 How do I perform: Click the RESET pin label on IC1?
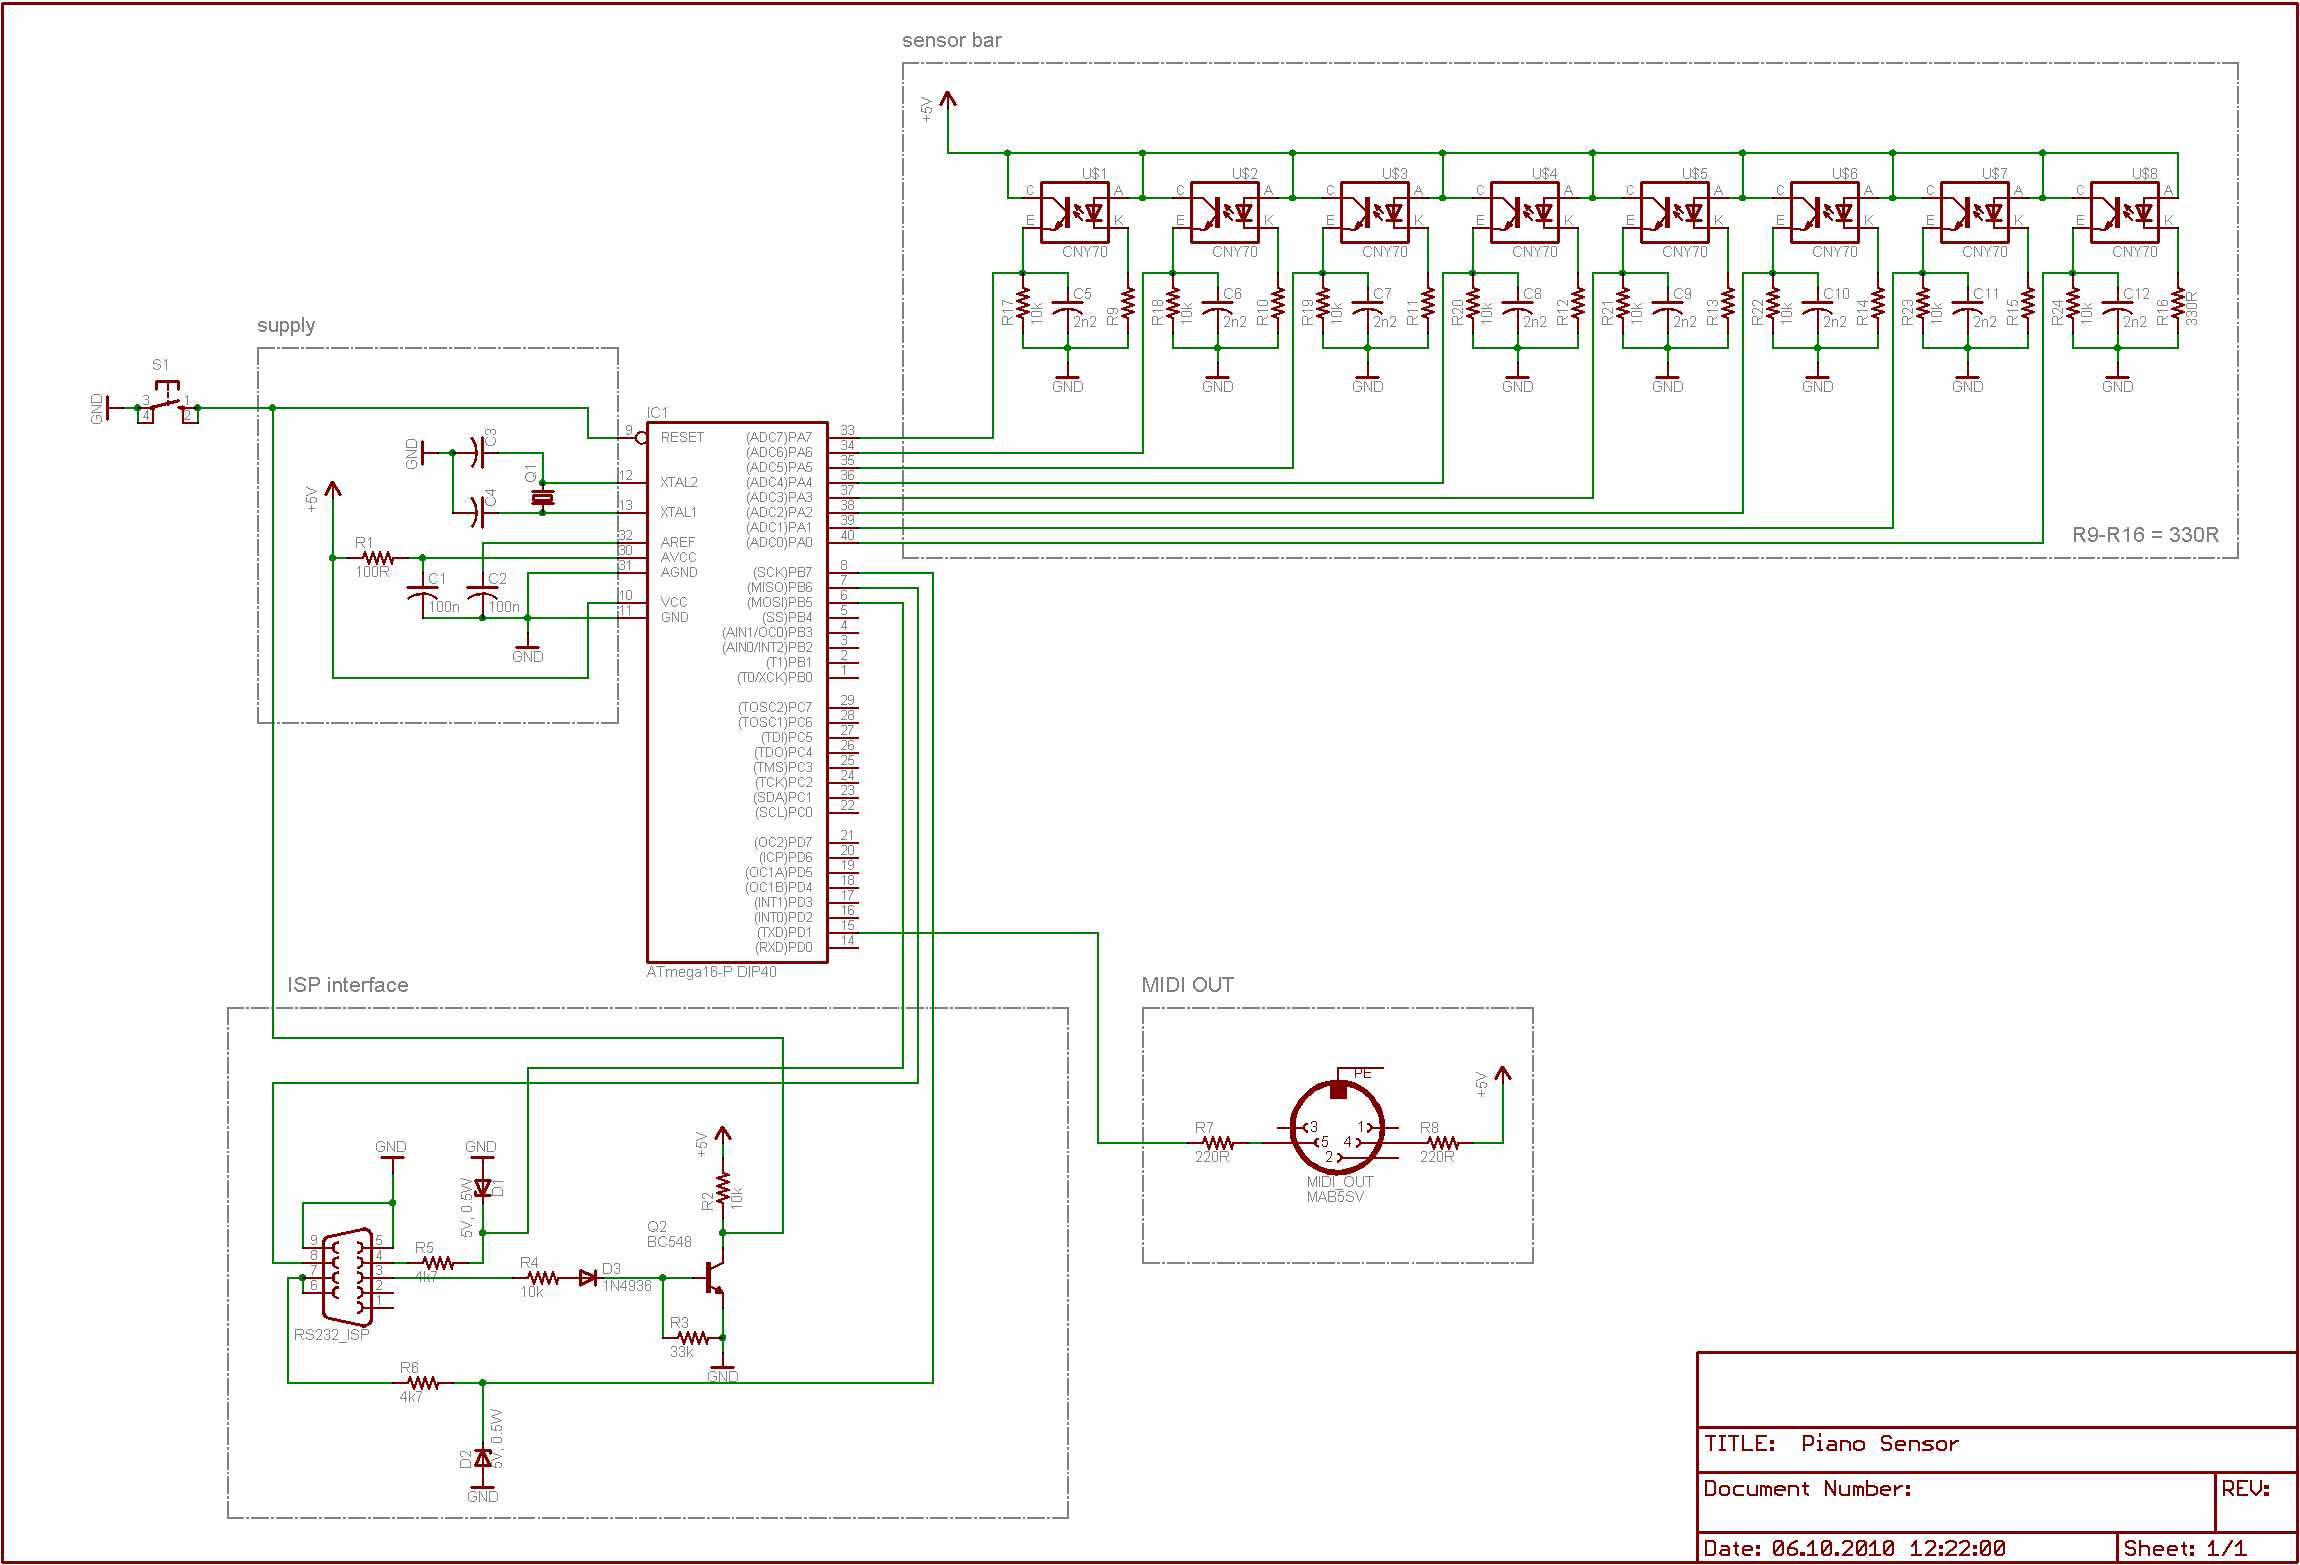pos(682,438)
